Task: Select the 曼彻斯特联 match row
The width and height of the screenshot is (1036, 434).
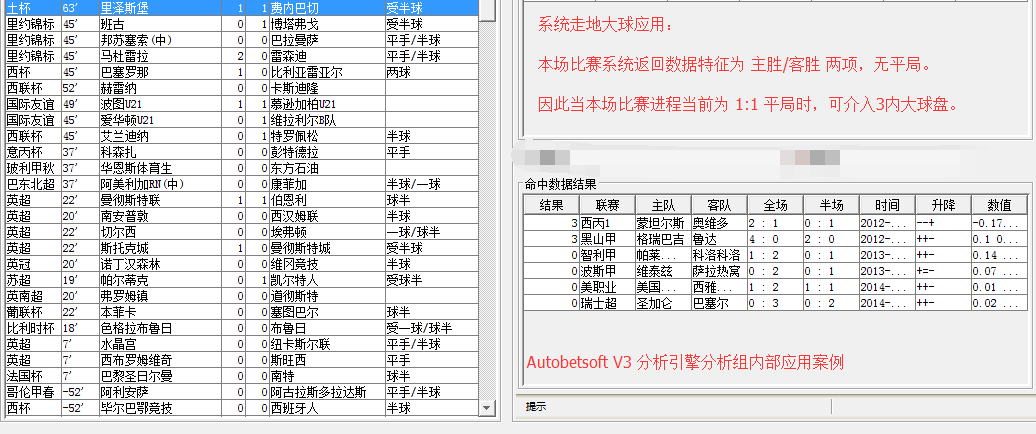Action: click(x=240, y=199)
